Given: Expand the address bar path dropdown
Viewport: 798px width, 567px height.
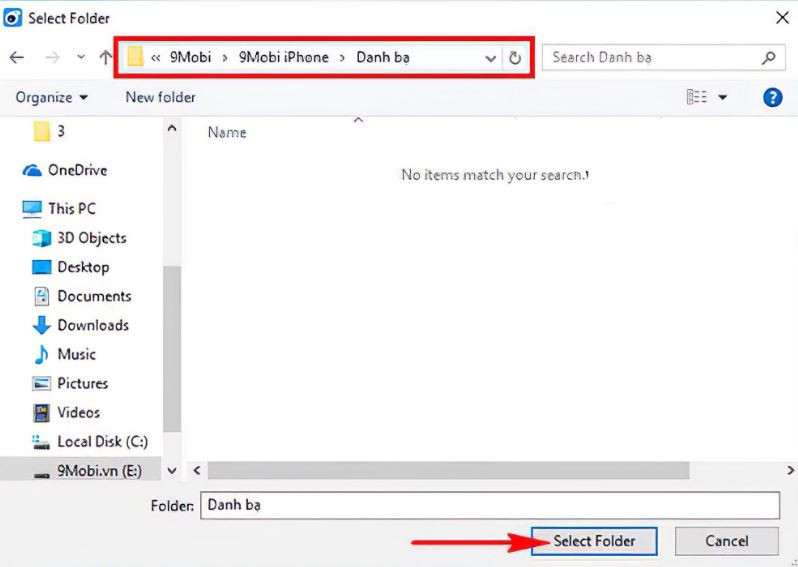Looking at the screenshot, I should (x=490, y=58).
